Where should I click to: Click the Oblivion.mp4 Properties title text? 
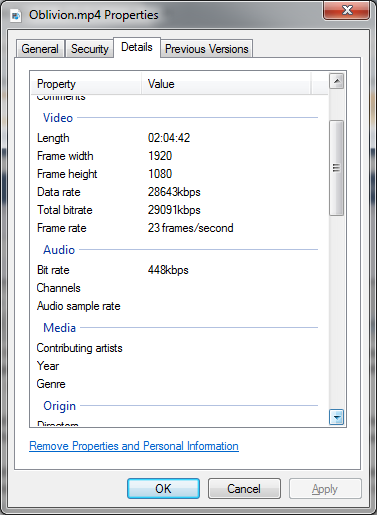[94, 15]
